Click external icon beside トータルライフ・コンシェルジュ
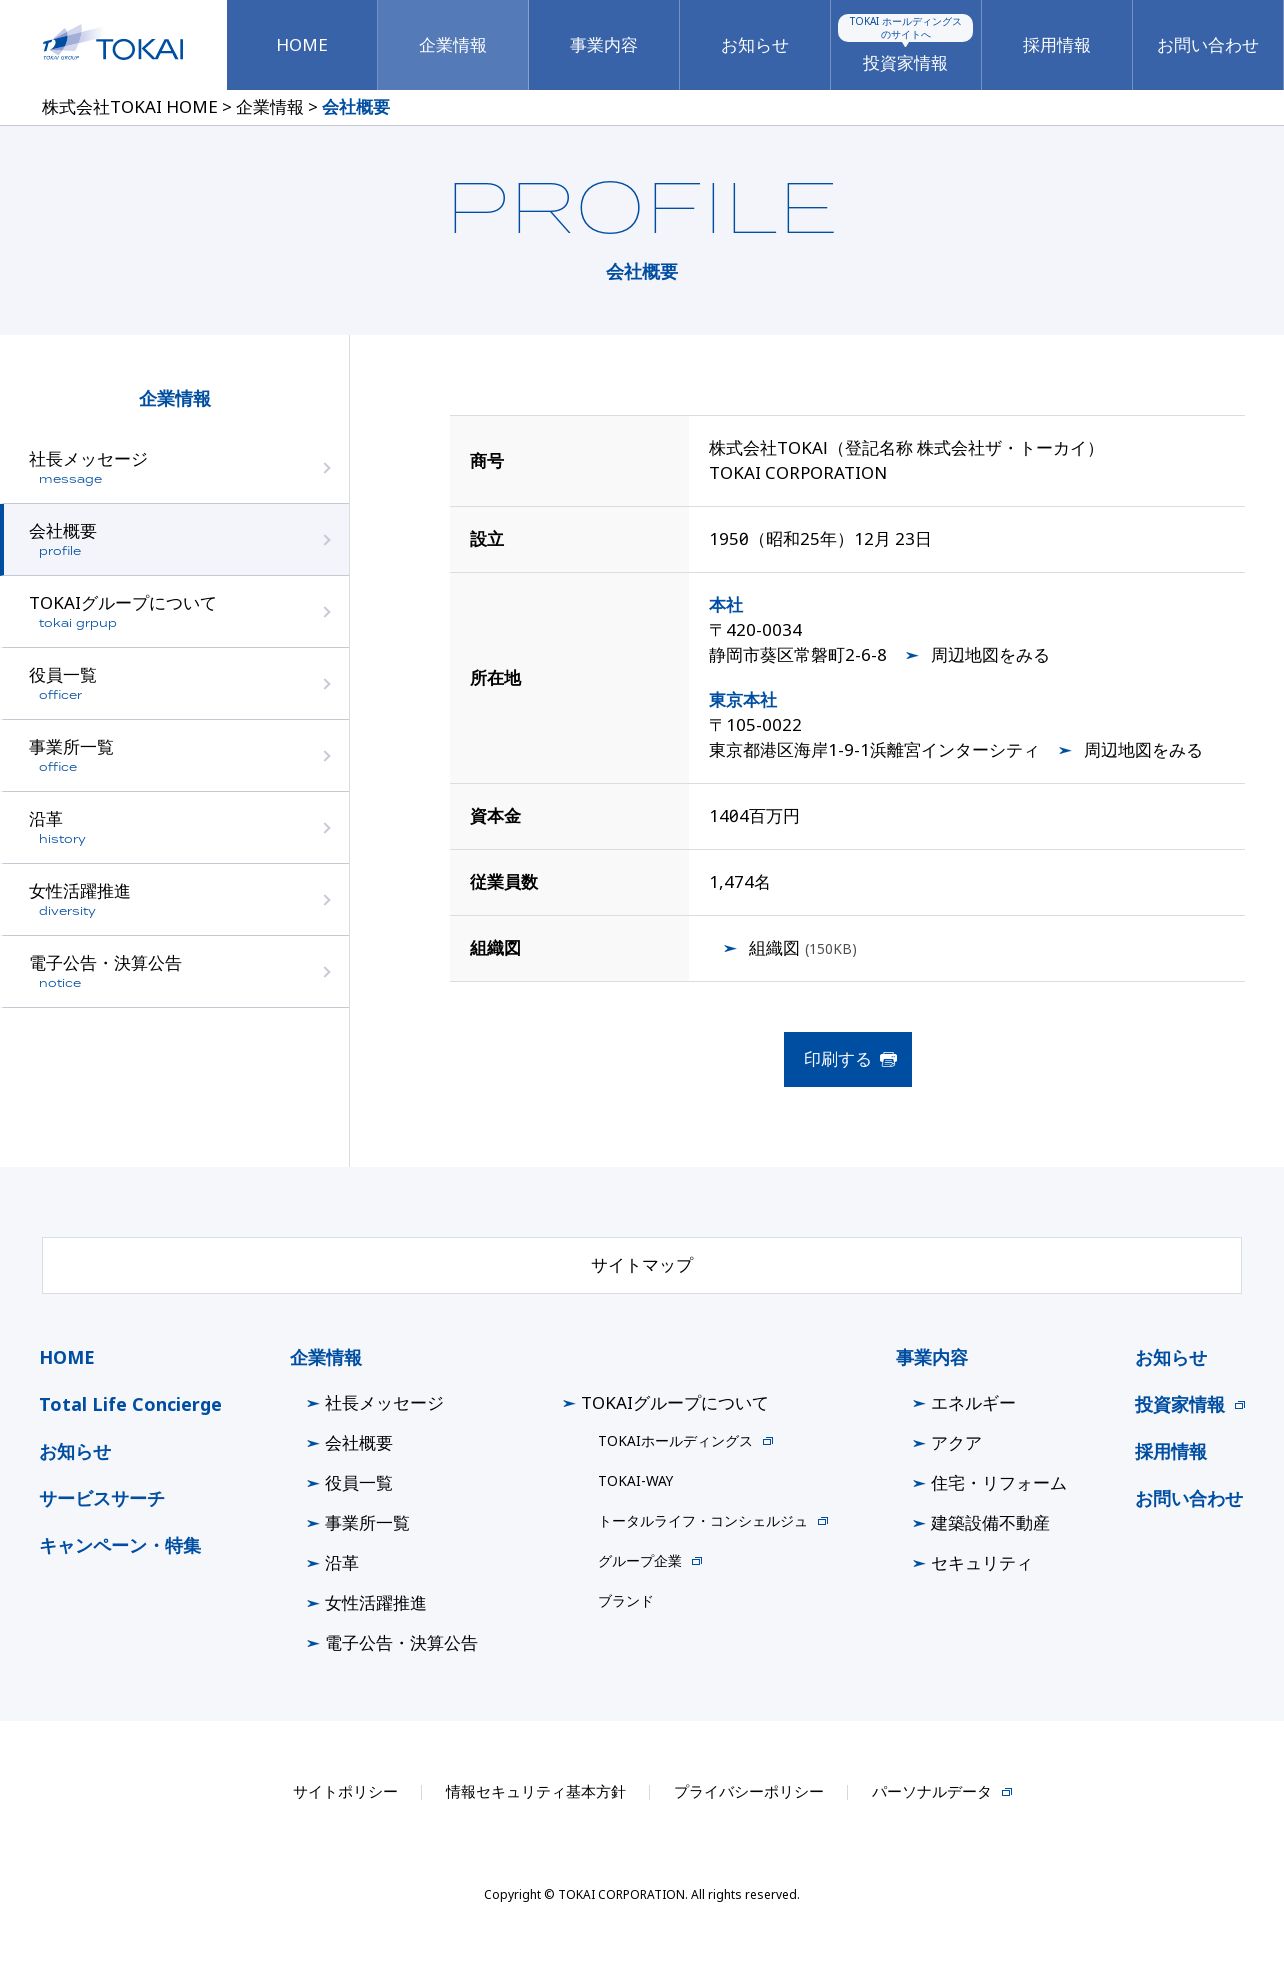 point(823,1521)
